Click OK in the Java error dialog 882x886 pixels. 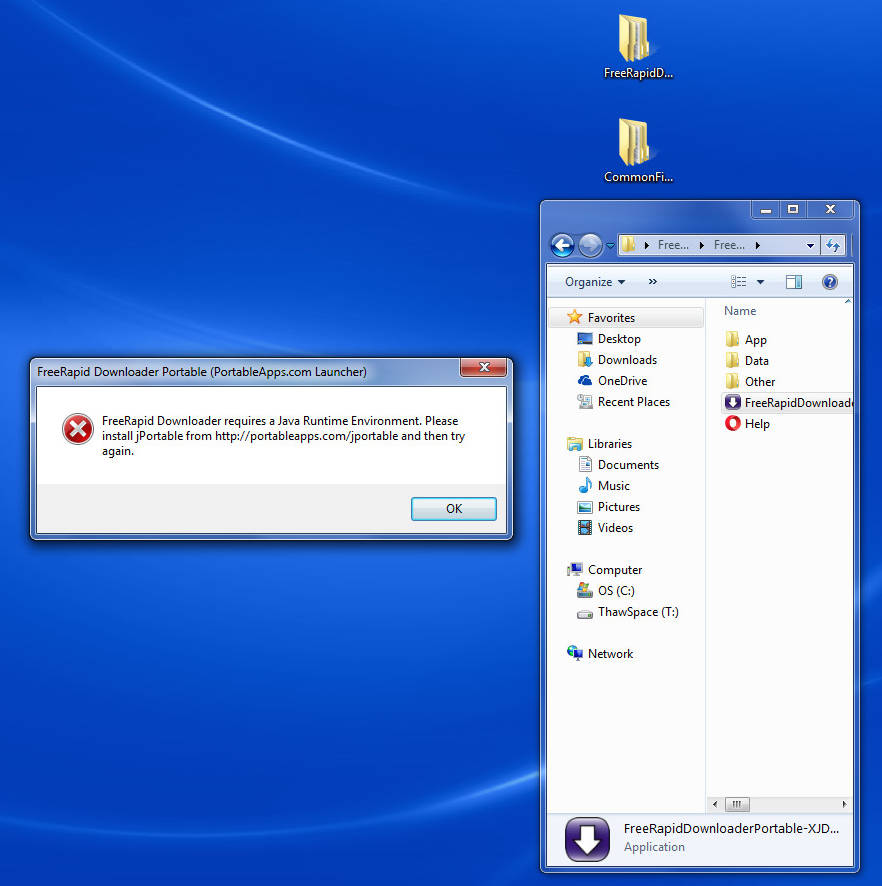(x=454, y=509)
